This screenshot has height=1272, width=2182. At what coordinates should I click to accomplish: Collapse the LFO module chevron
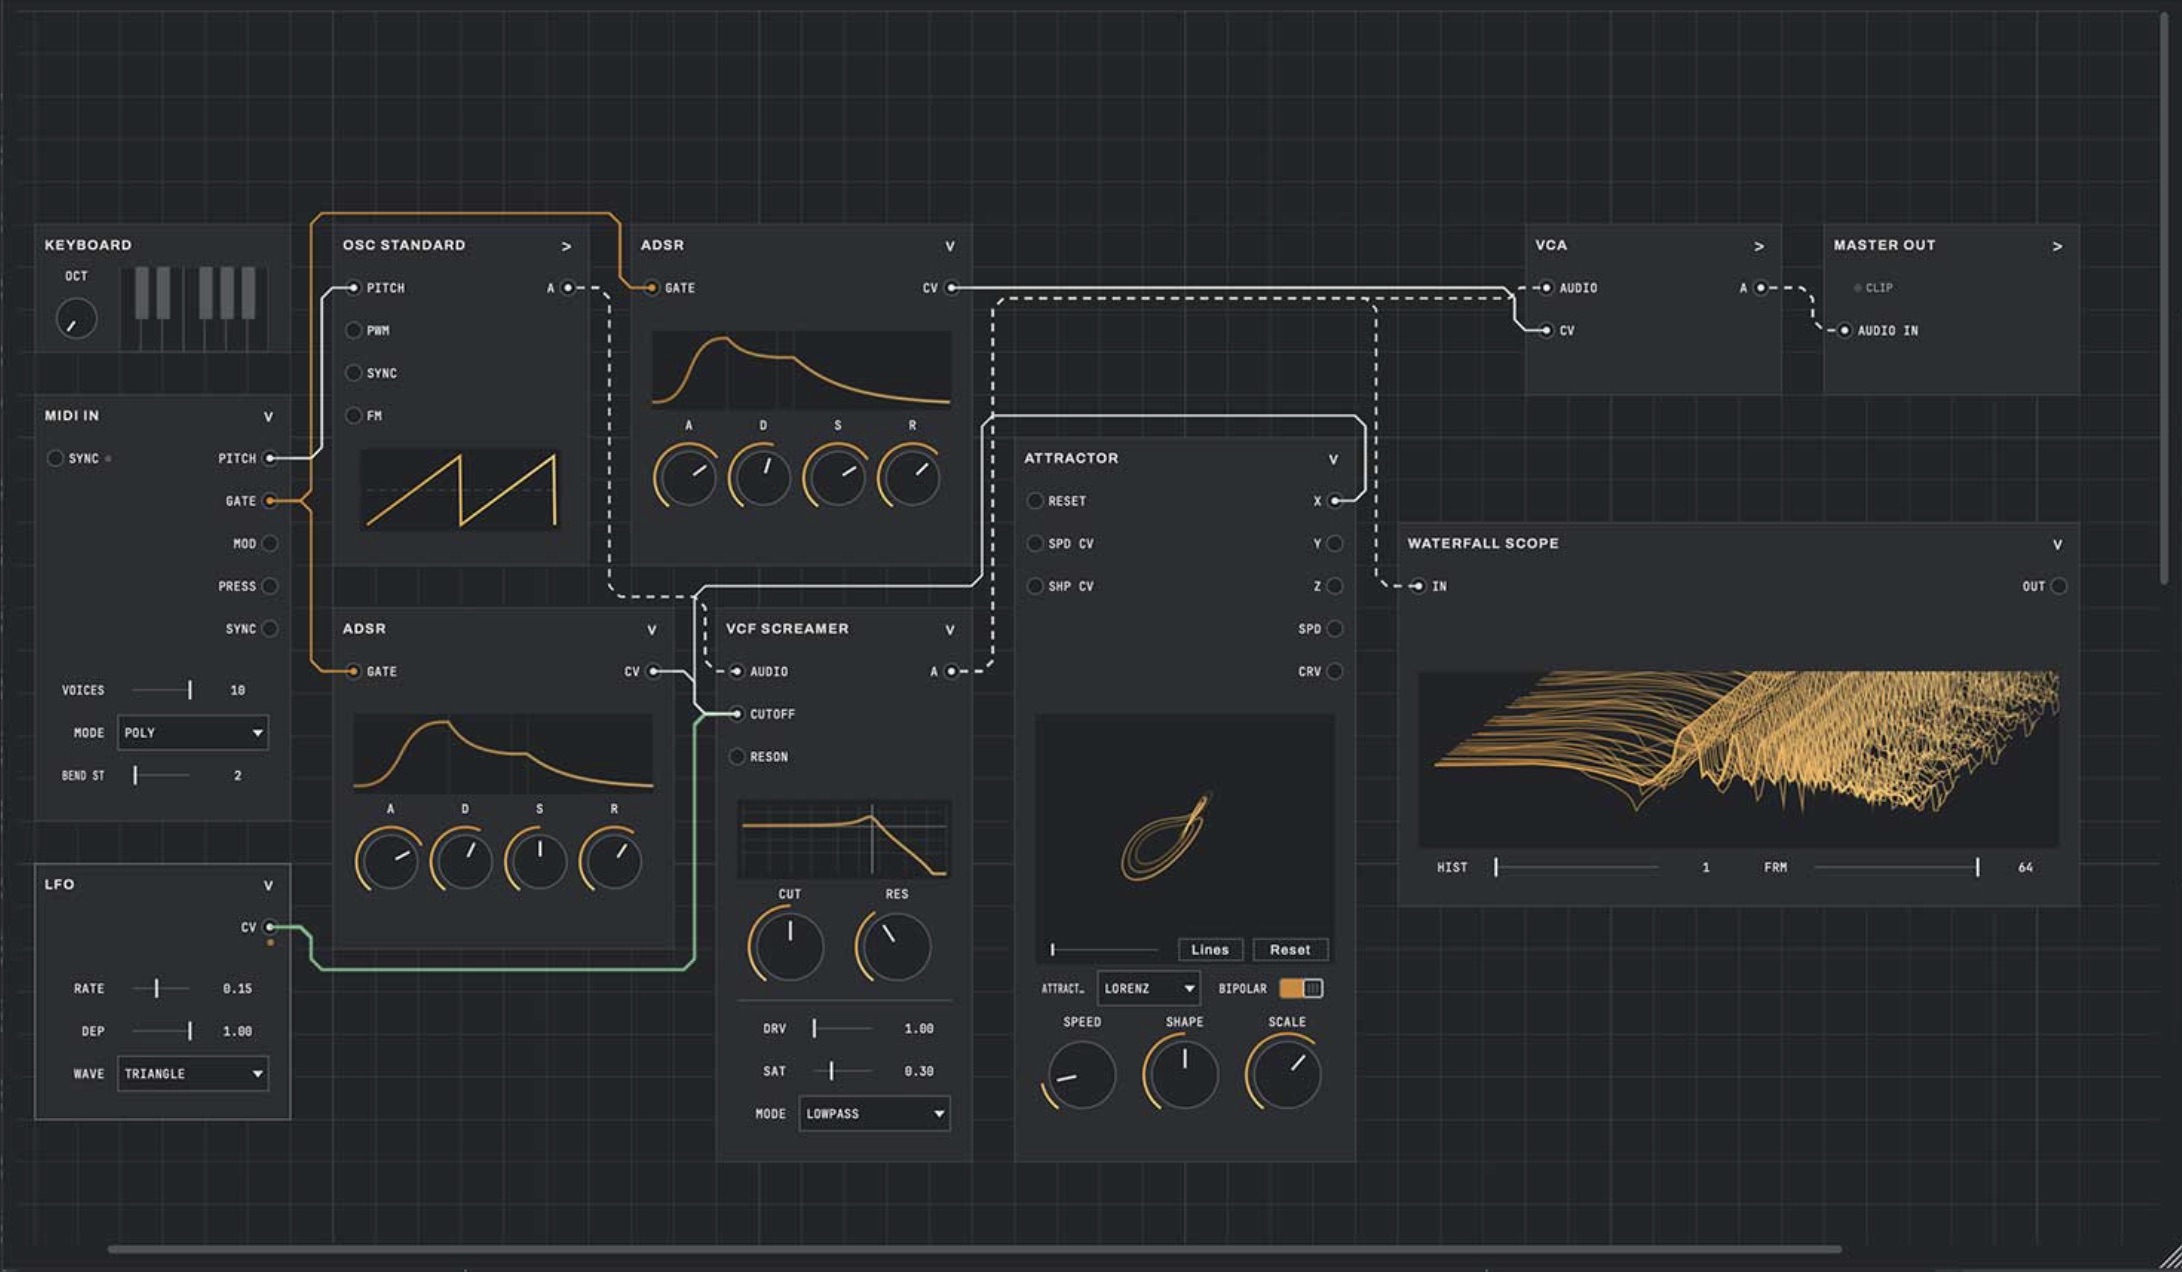[x=268, y=885]
